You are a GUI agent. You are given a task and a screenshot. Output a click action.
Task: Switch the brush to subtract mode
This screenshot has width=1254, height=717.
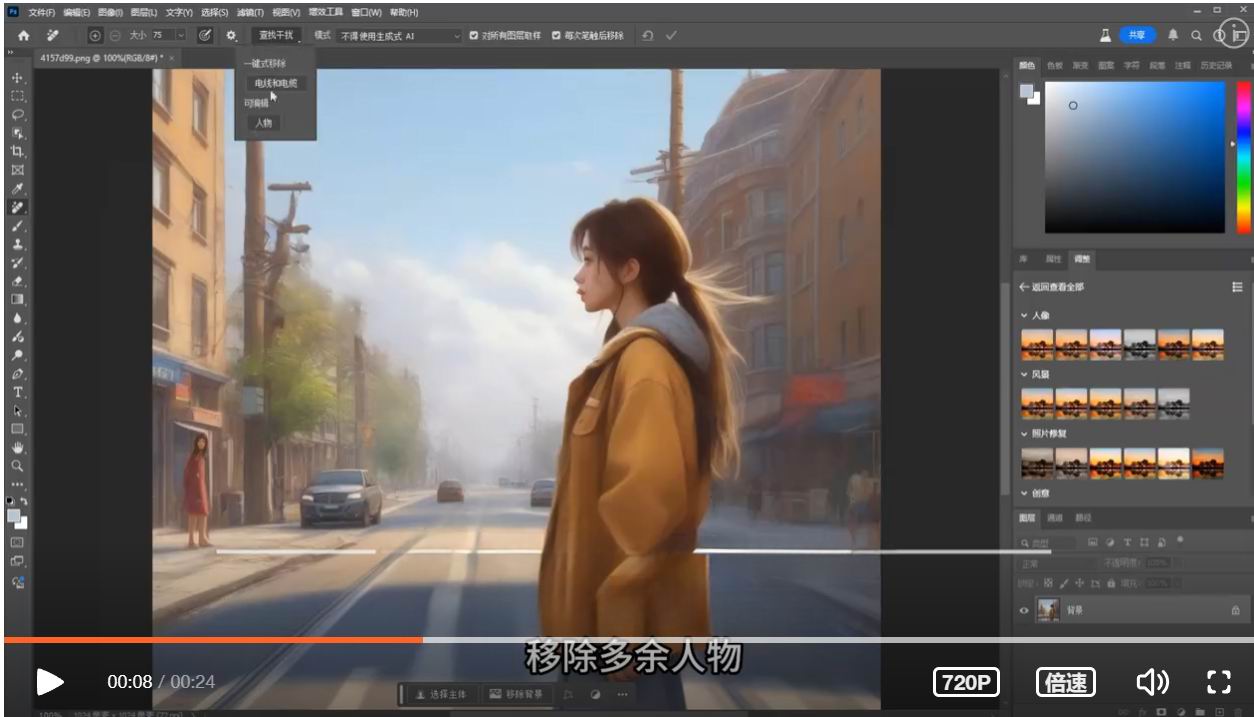pos(114,35)
